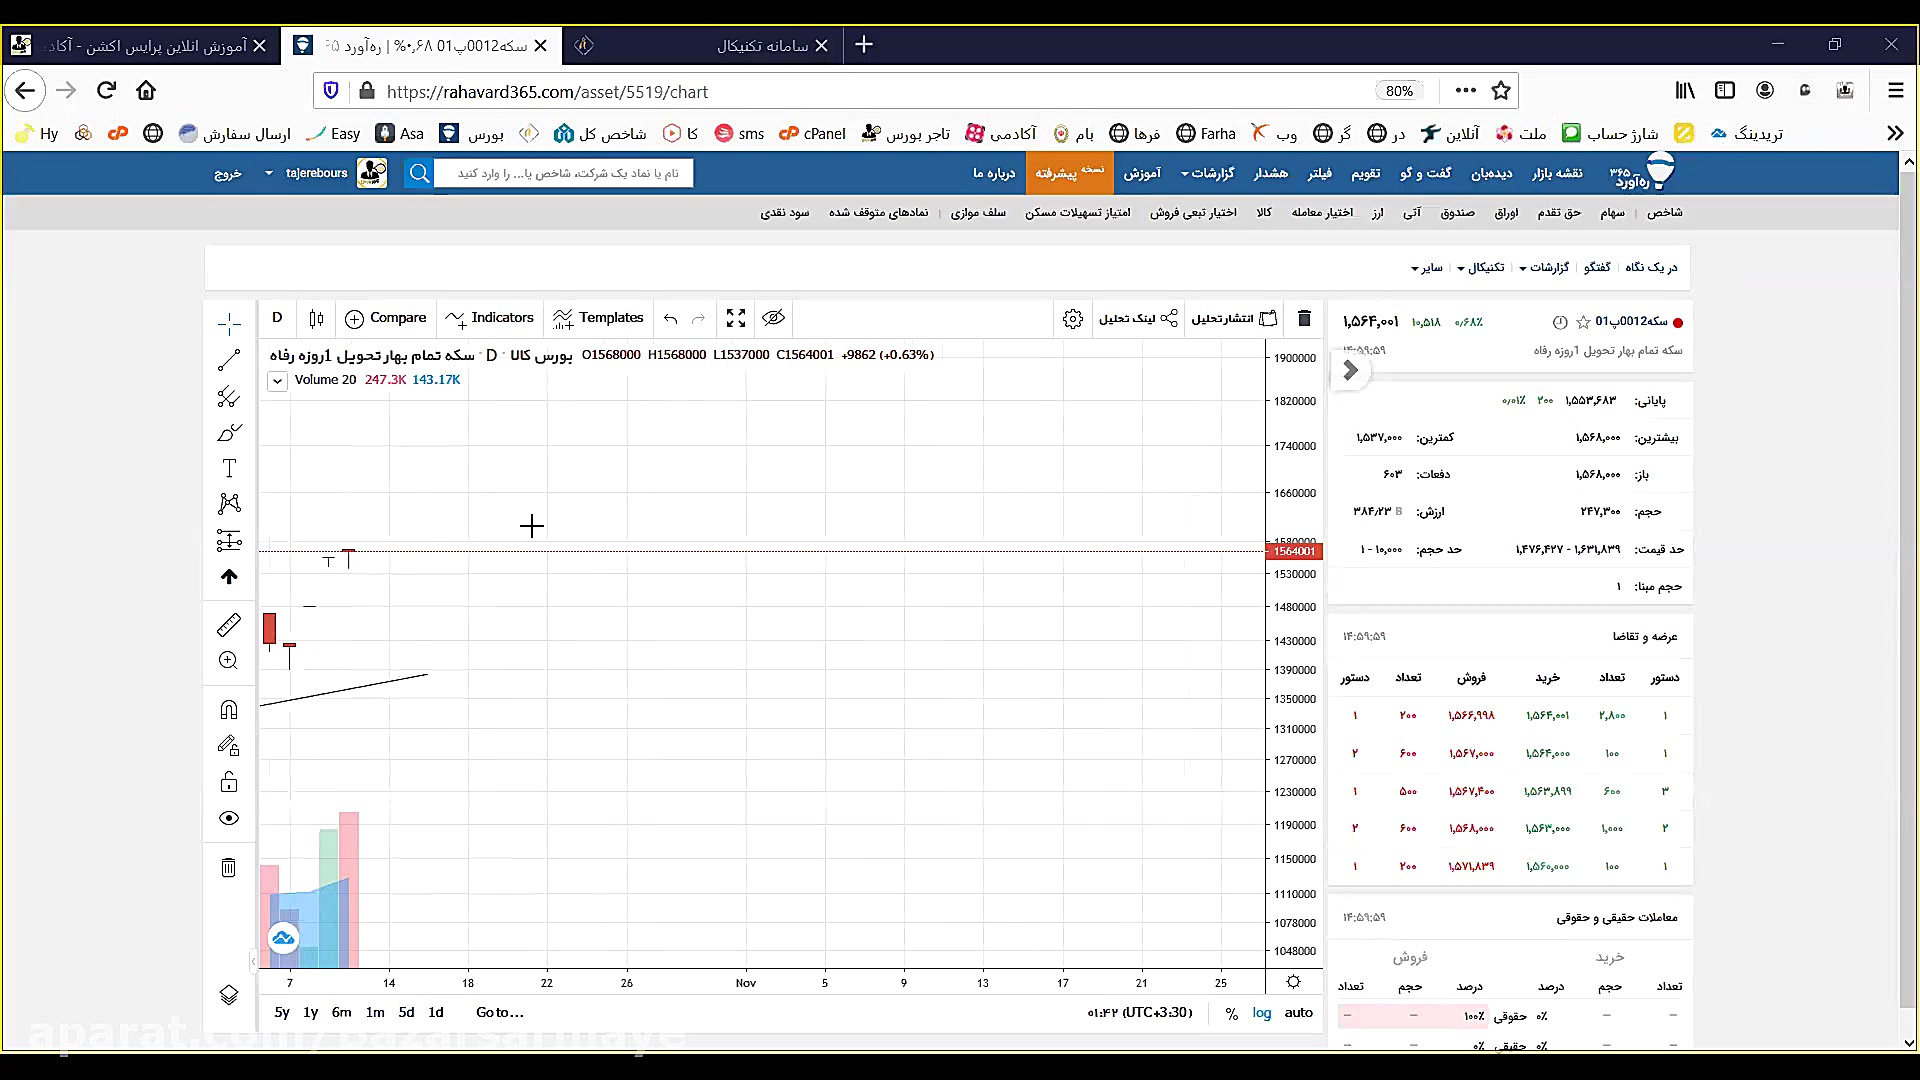Click the trash remove drawings icon
This screenshot has width=1920, height=1080.
[229, 867]
